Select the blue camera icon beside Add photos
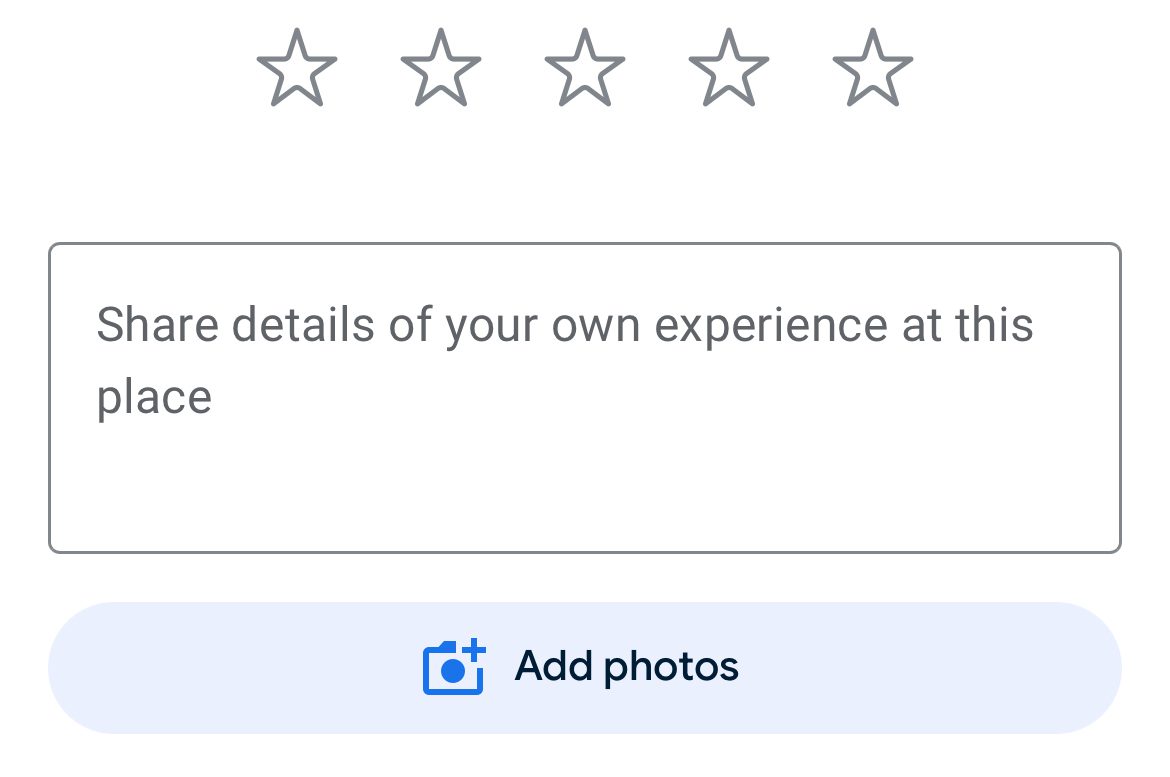Screen dimensions: 1170x777 (x=454, y=667)
